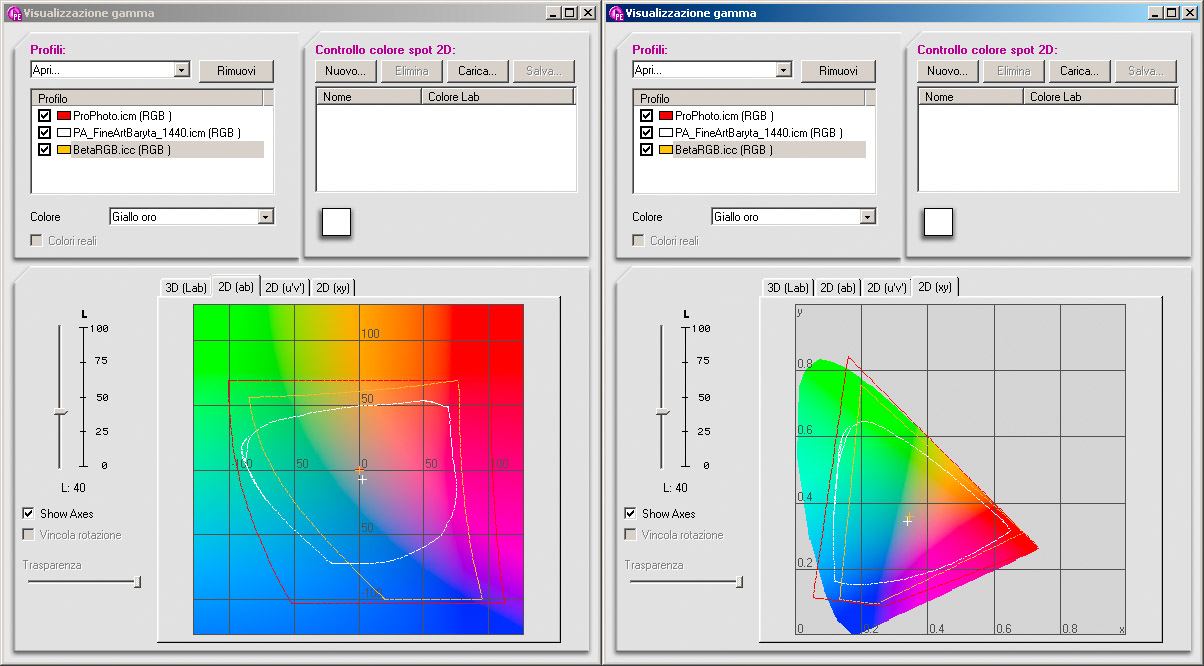Image resolution: width=1204 pixels, height=666 pixels.
Task: Open 2D (ab) tab in right window
Action: pos(838,288)
